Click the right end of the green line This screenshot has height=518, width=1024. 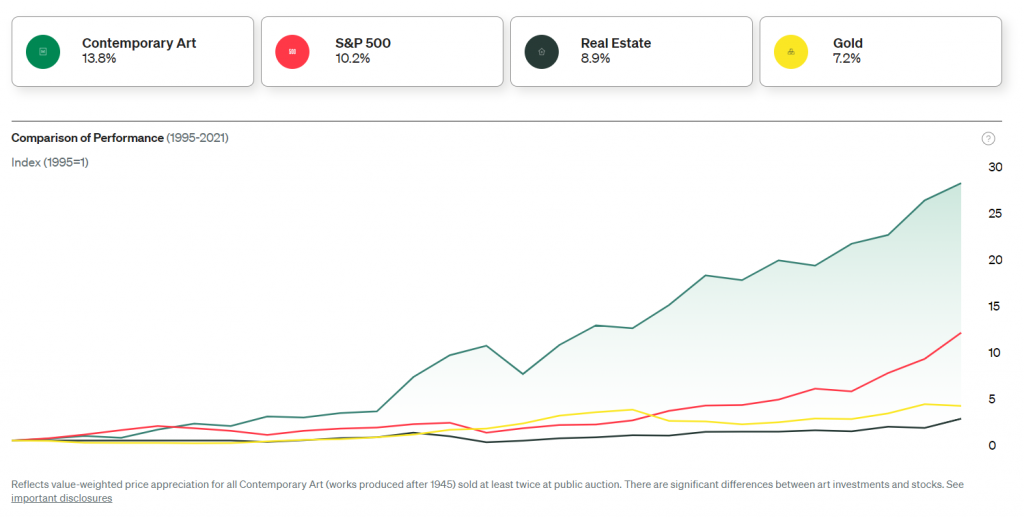(961, 184)
